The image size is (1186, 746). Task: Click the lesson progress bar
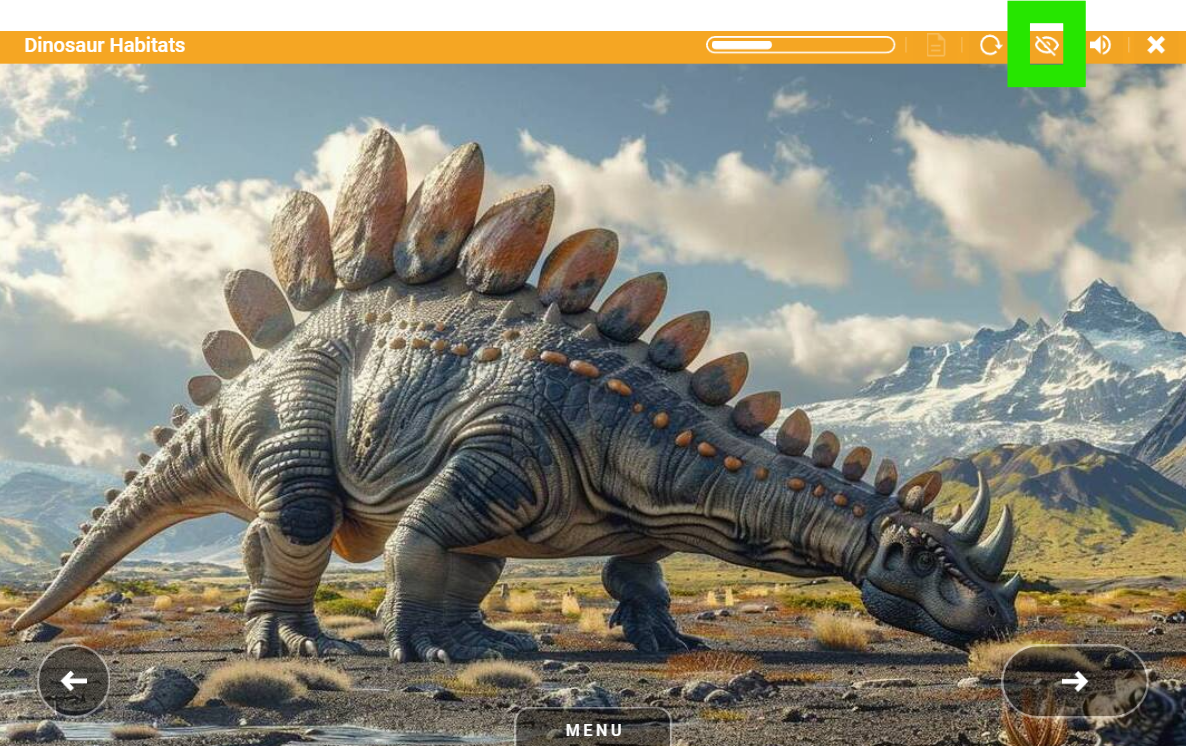(800, 45)
